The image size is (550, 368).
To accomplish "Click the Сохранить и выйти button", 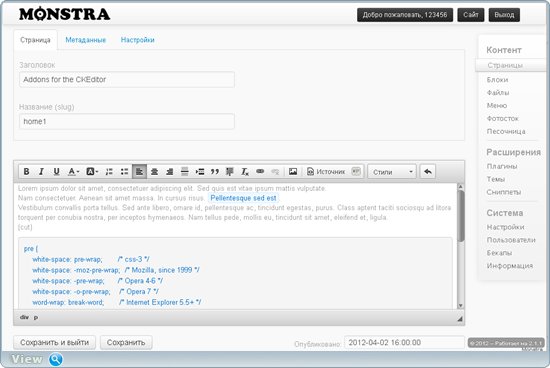I will coord(54,342).
